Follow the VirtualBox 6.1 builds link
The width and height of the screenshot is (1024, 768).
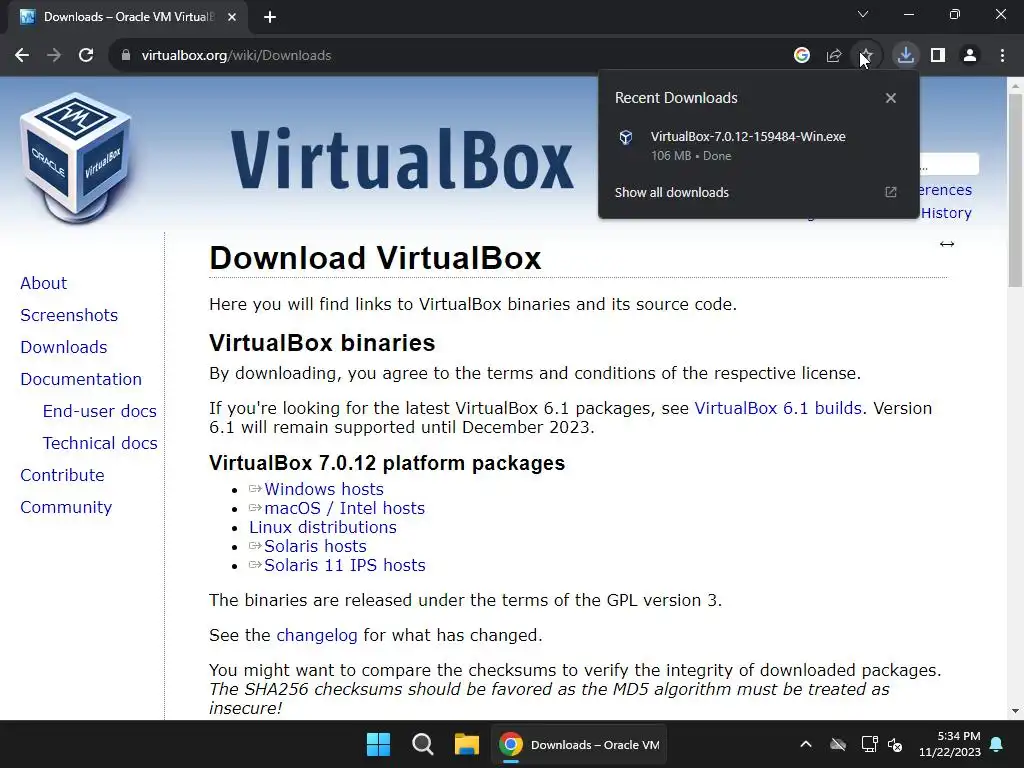tap(778, 408)
